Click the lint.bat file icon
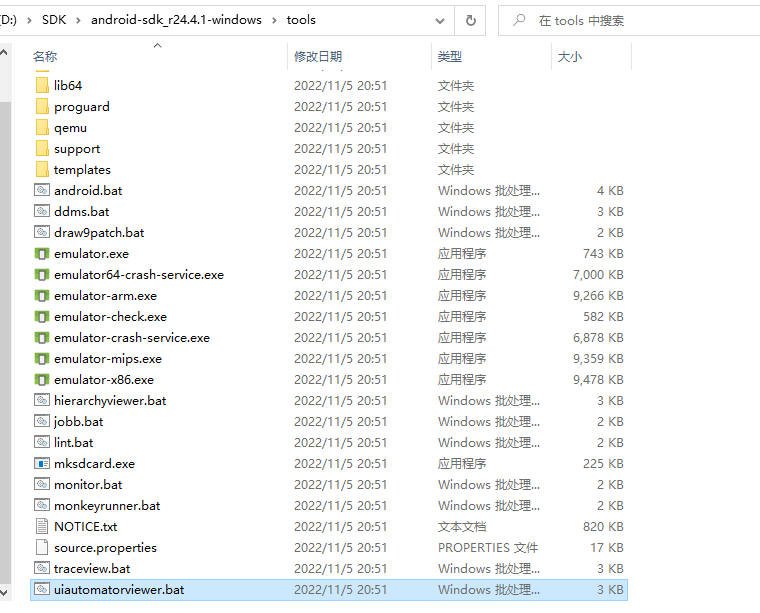The height and width of the screenshot is (613, 760). (x=42, y=442)
